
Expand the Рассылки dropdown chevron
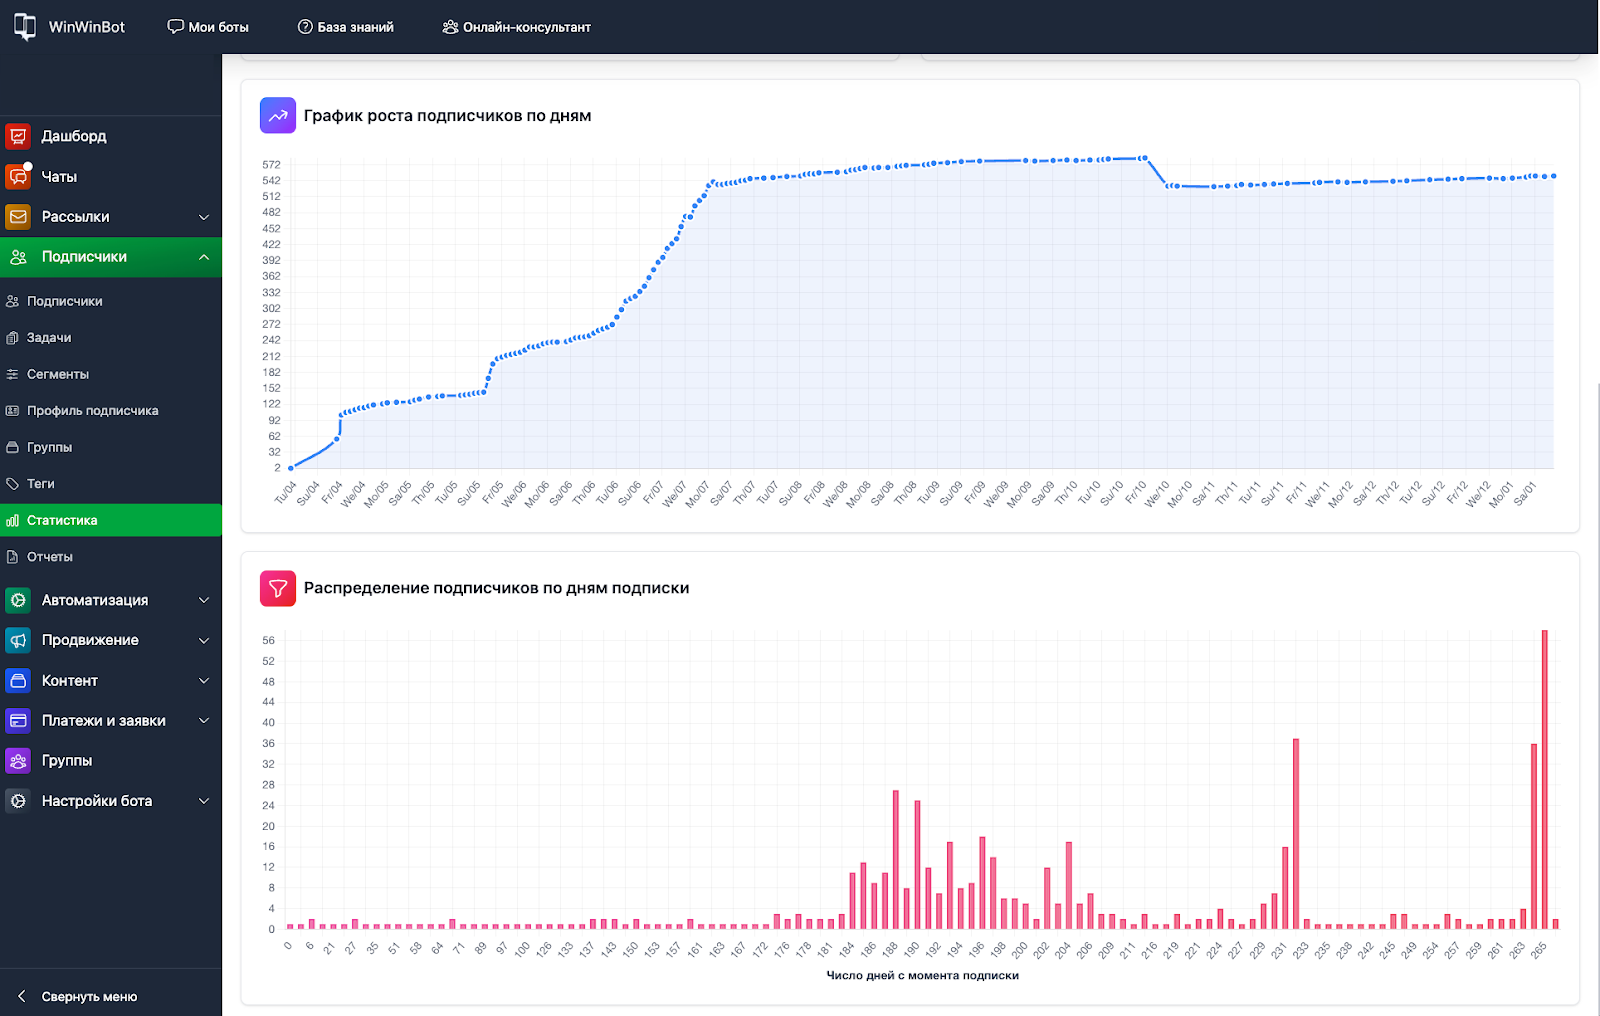204,217
